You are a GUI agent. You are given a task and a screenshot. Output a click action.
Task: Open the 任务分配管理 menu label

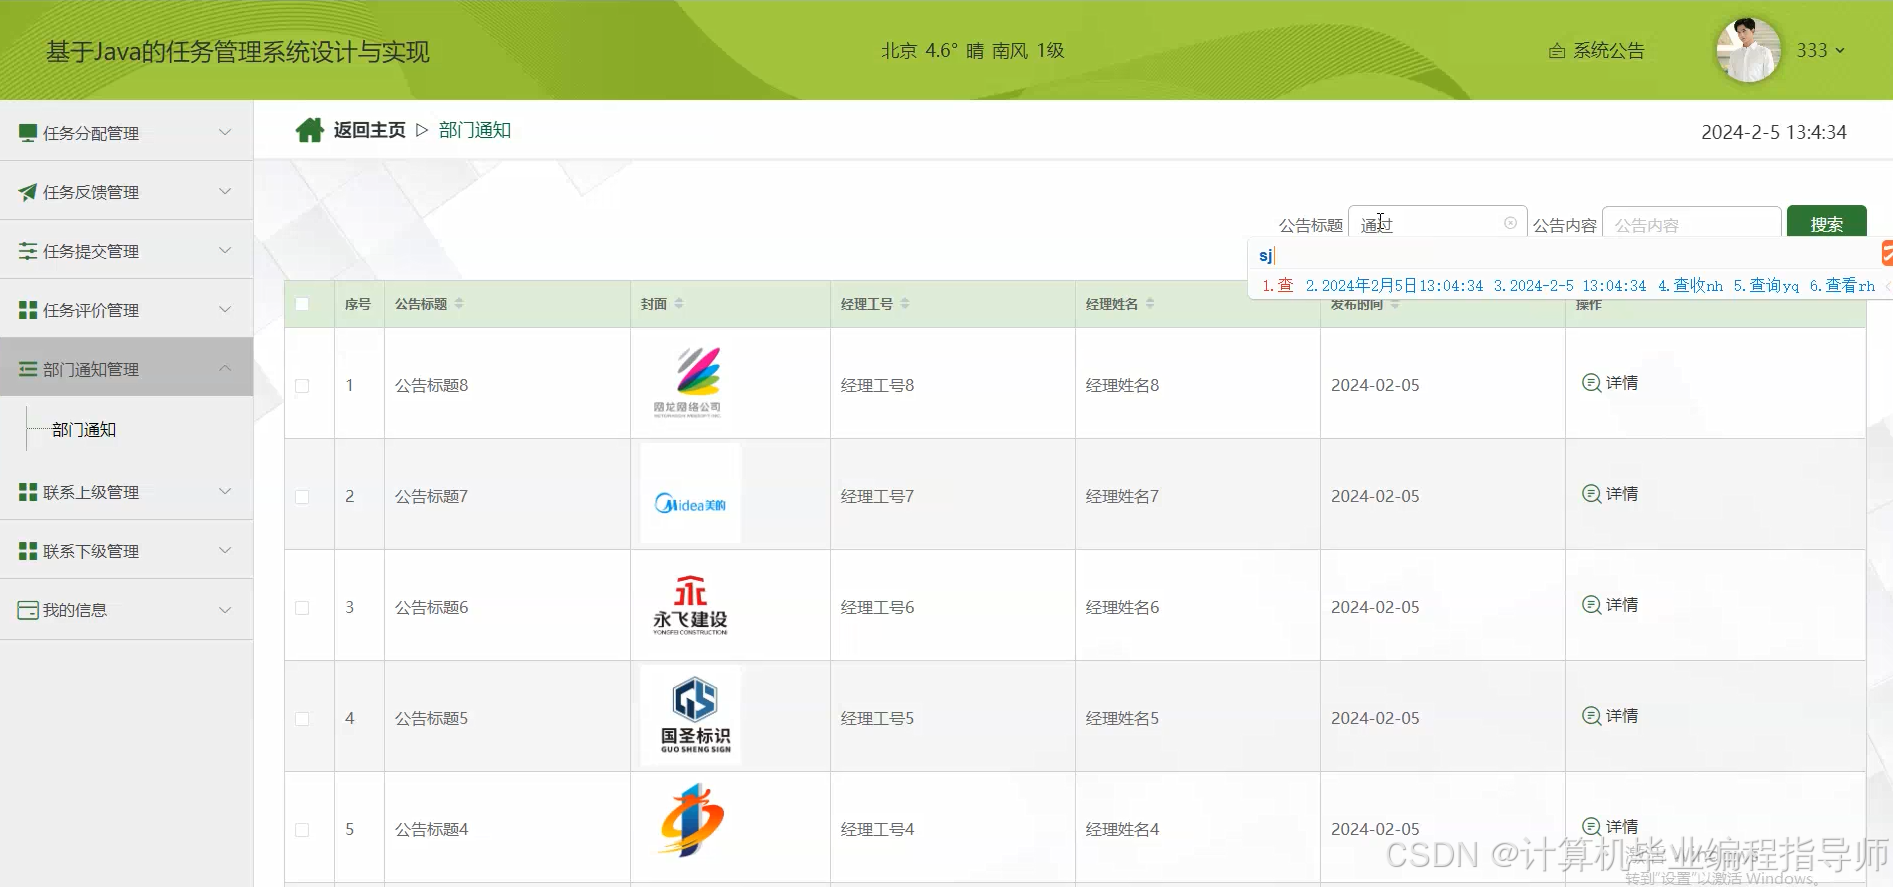(x=91, y=133)
